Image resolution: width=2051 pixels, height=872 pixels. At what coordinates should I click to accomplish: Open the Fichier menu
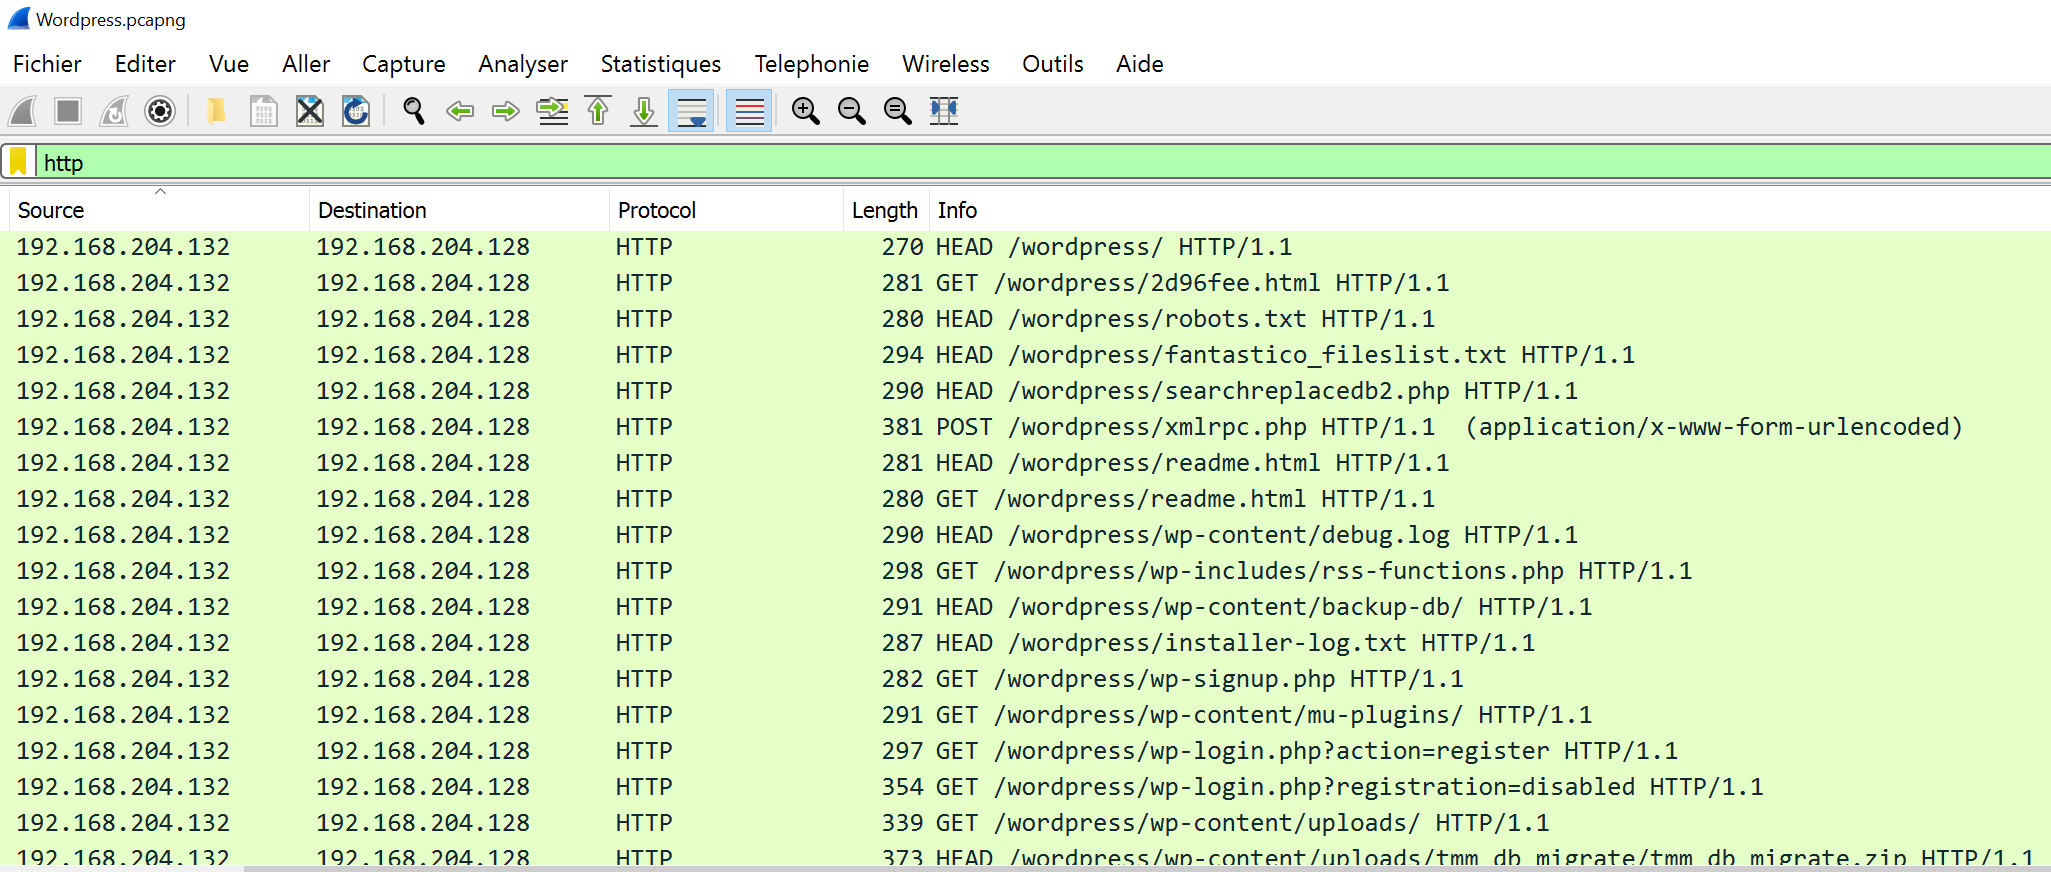47,64
